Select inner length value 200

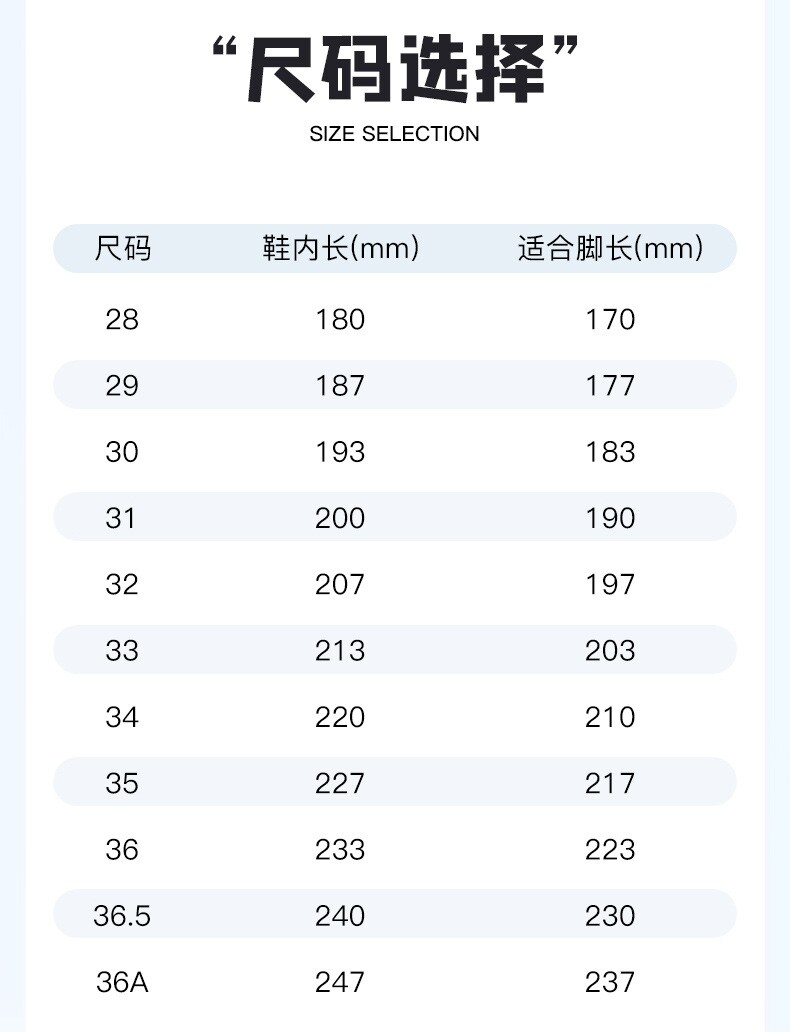pos(340,518)
